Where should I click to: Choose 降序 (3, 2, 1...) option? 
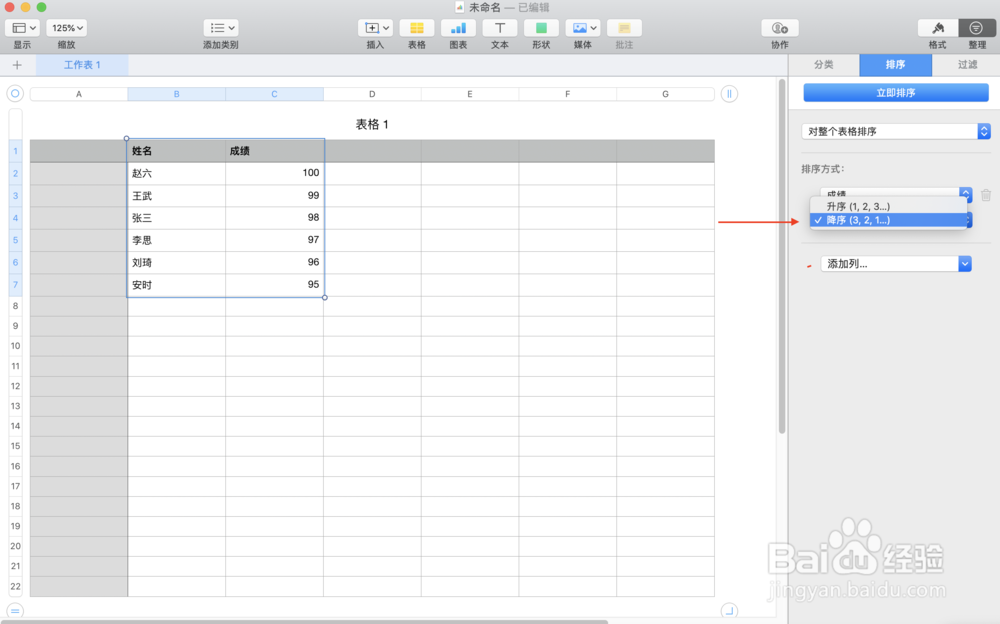[888, 220]
